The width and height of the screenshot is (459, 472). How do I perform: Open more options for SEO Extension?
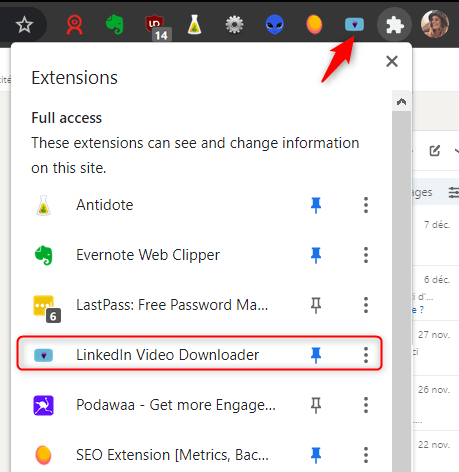(x=366, y=455)
